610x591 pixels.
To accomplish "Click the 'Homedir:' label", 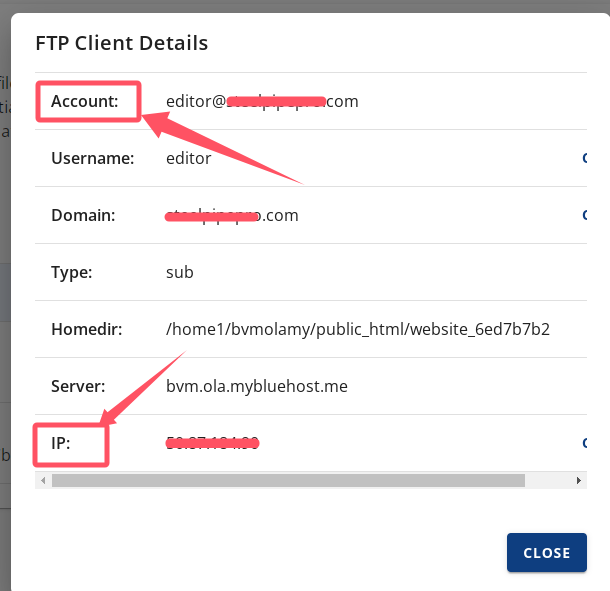I will coord(86,329).
